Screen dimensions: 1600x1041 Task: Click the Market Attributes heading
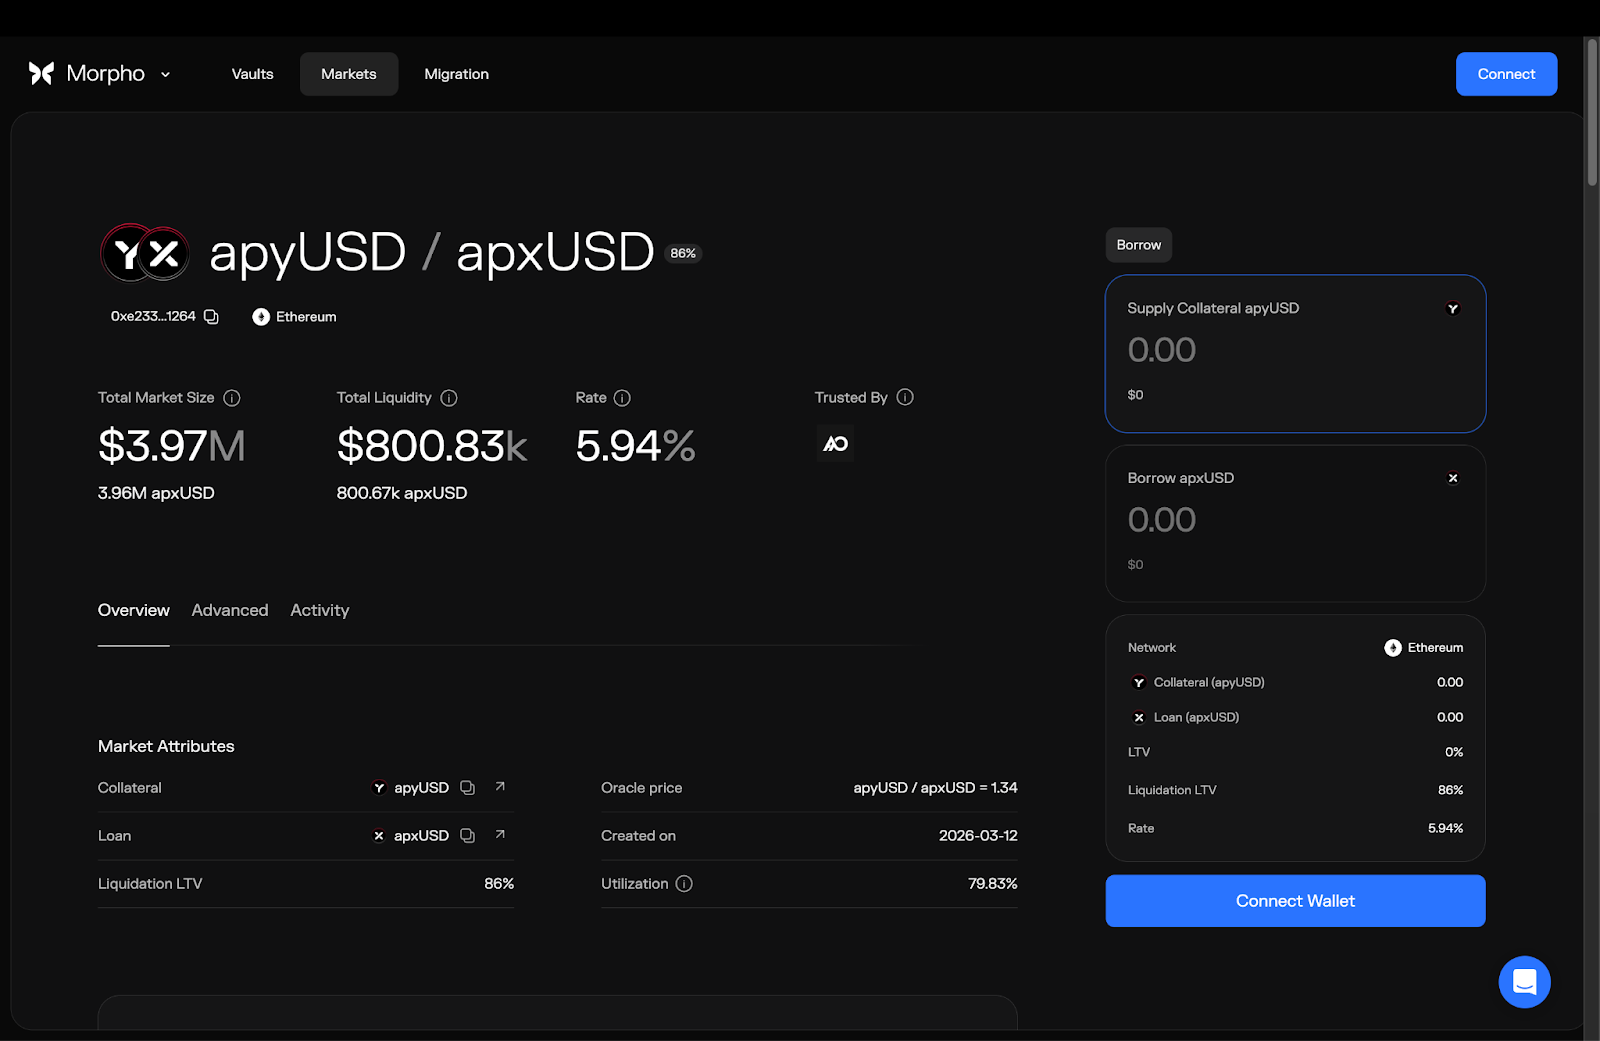click(166, 746)
